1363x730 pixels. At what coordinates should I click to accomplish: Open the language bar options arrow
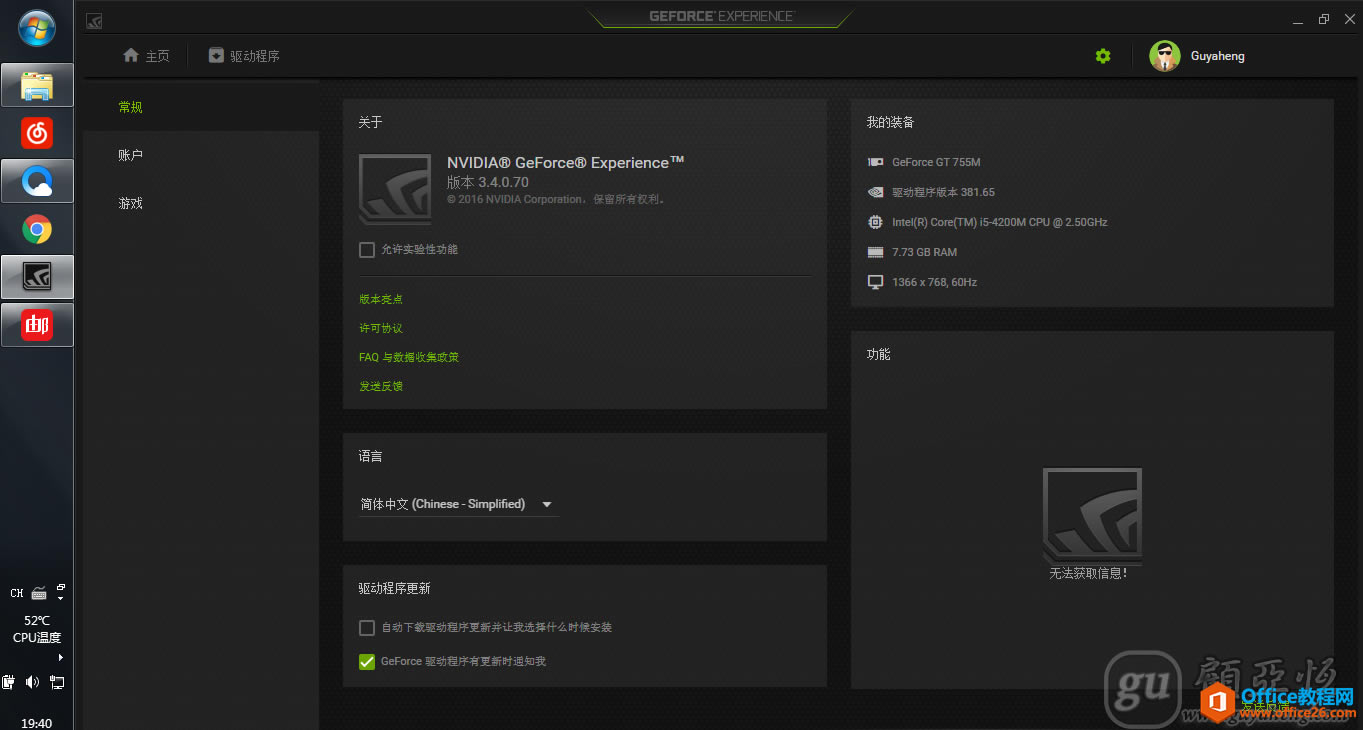click(x=61, y=597)
